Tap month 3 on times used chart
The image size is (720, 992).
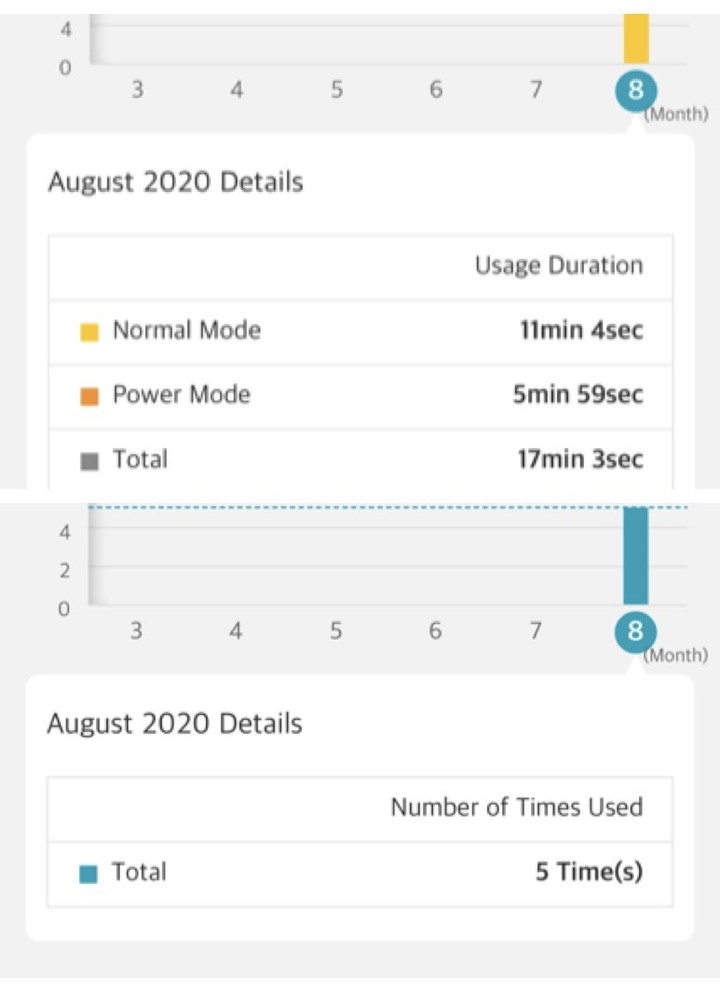(x=136, y=631)
